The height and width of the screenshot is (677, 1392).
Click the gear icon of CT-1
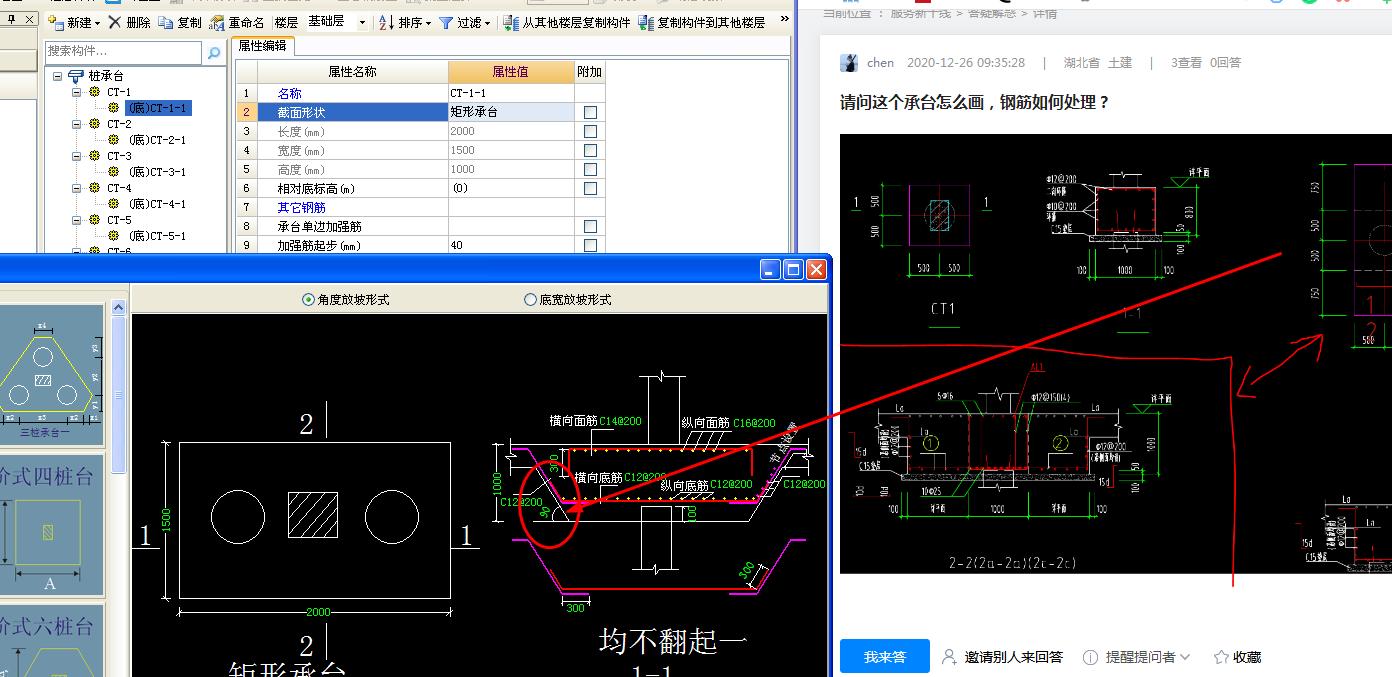pyautogui.click(x=95, y=92)
